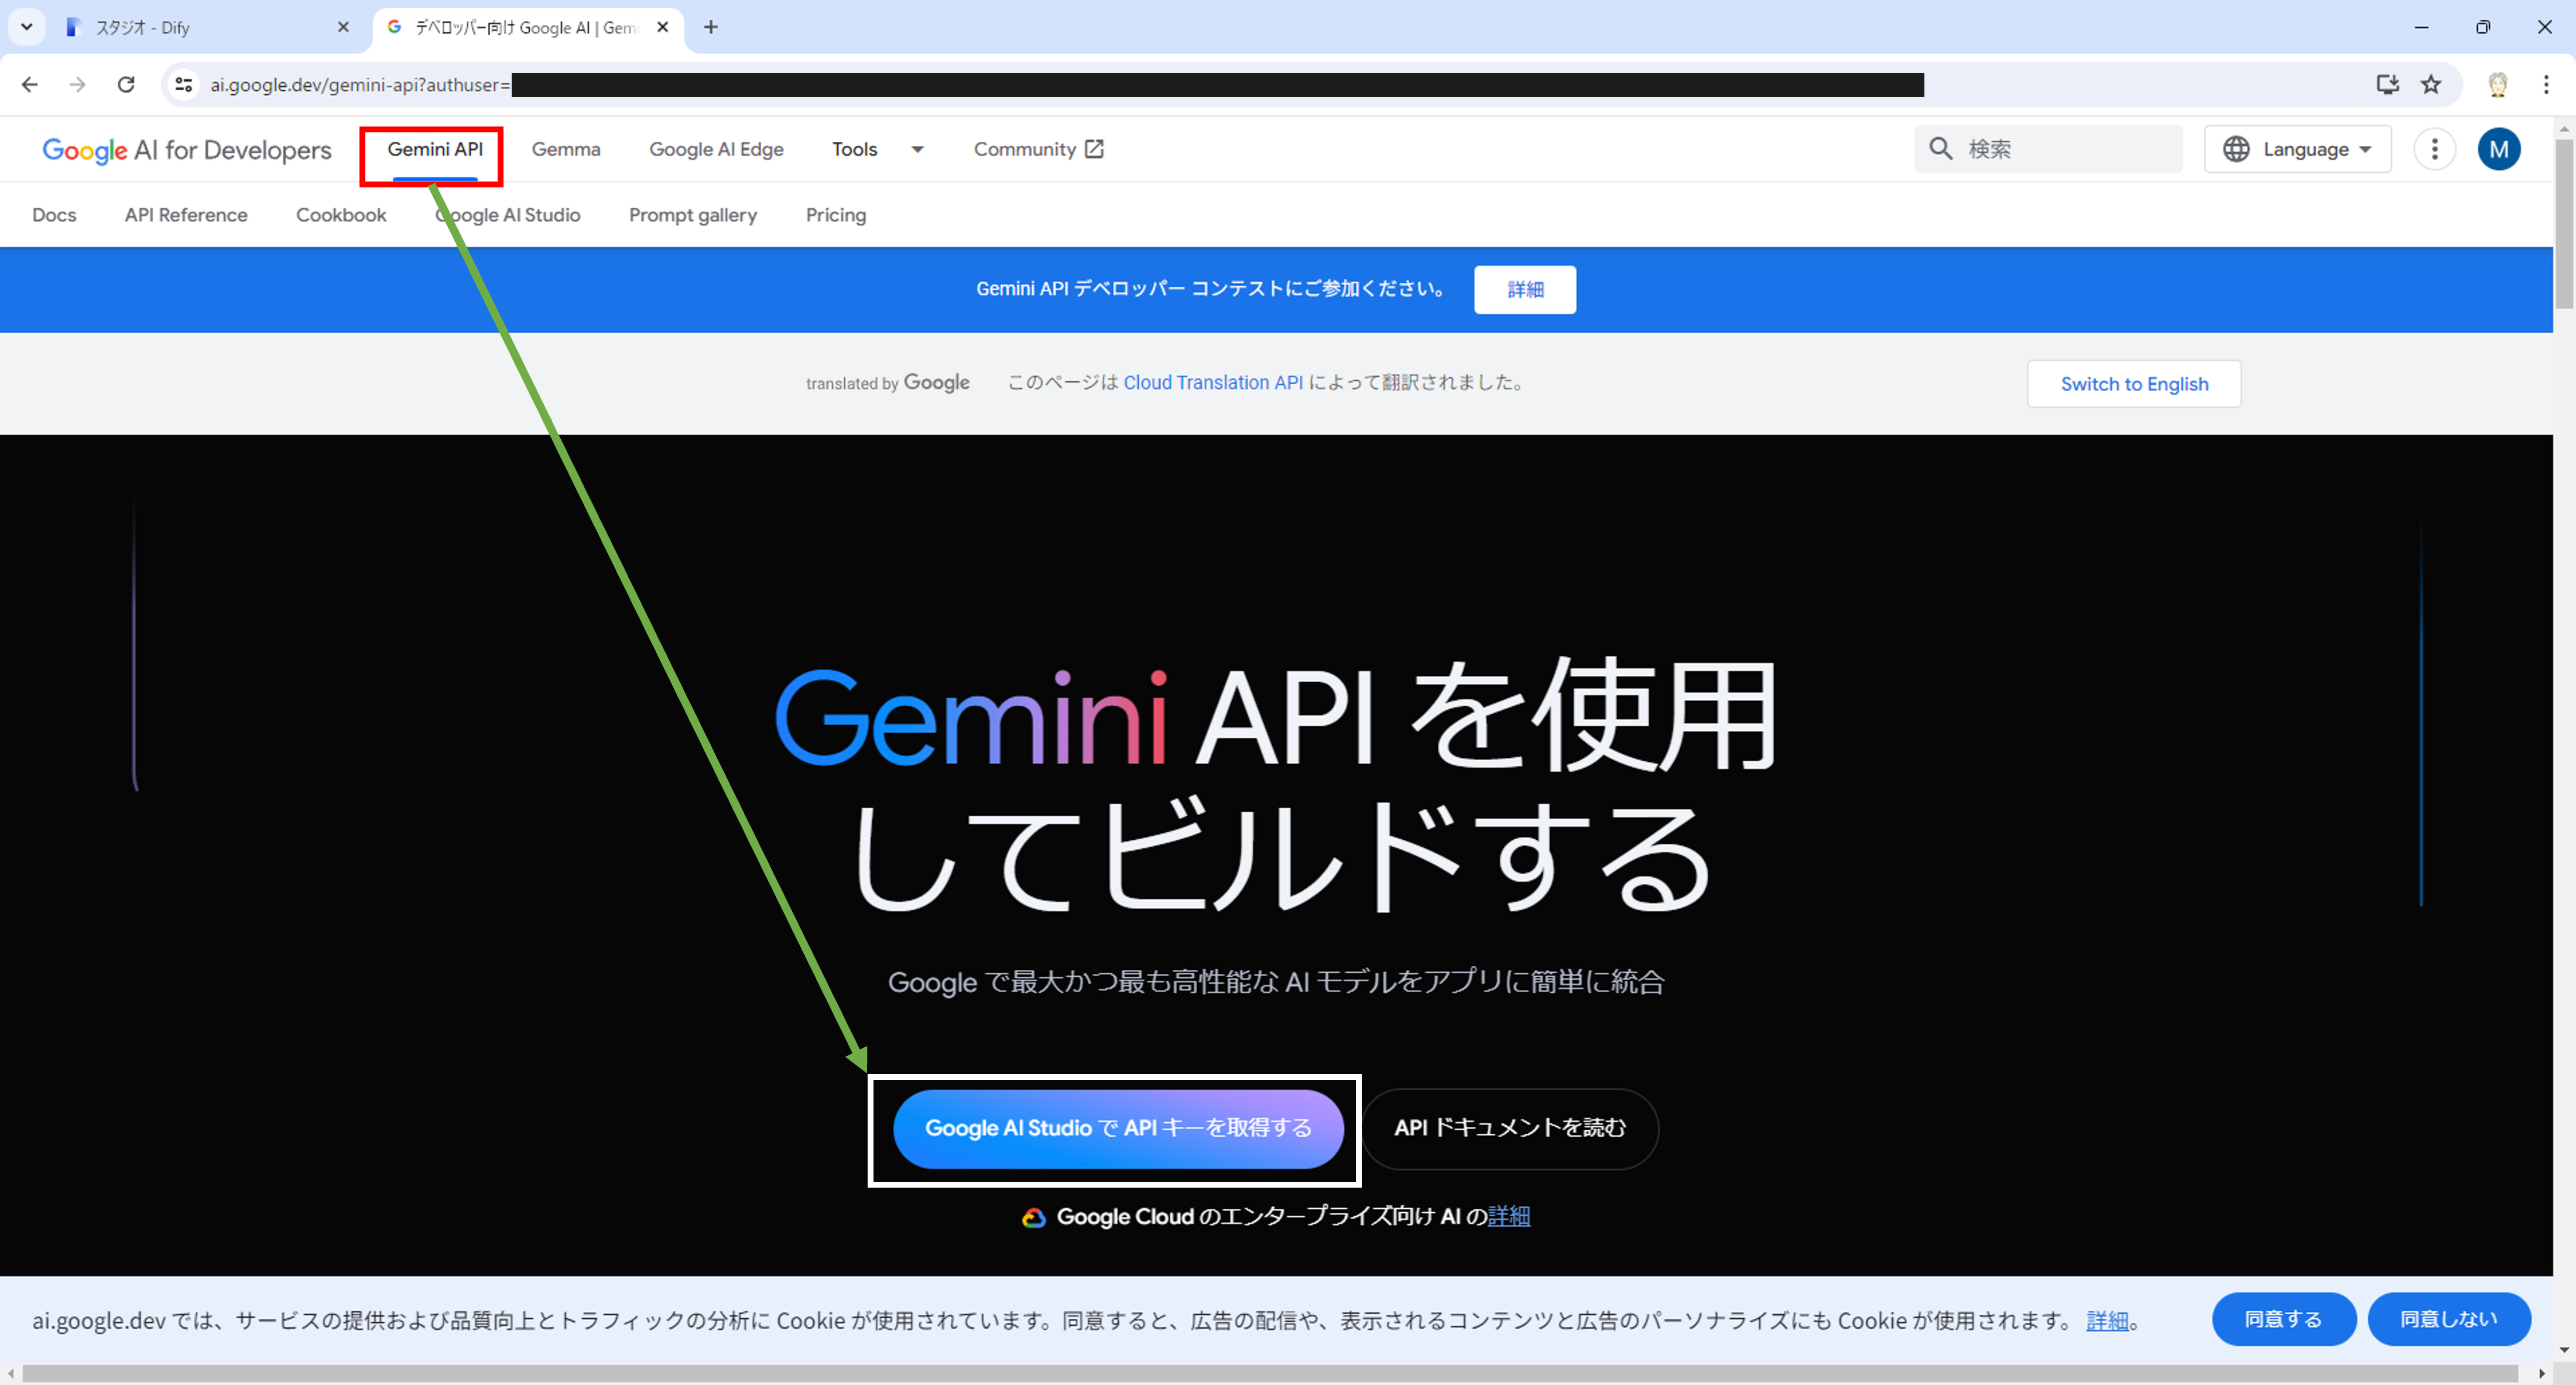
Task: Click the Google AI for Developers logo
Action: pos(186,150)
